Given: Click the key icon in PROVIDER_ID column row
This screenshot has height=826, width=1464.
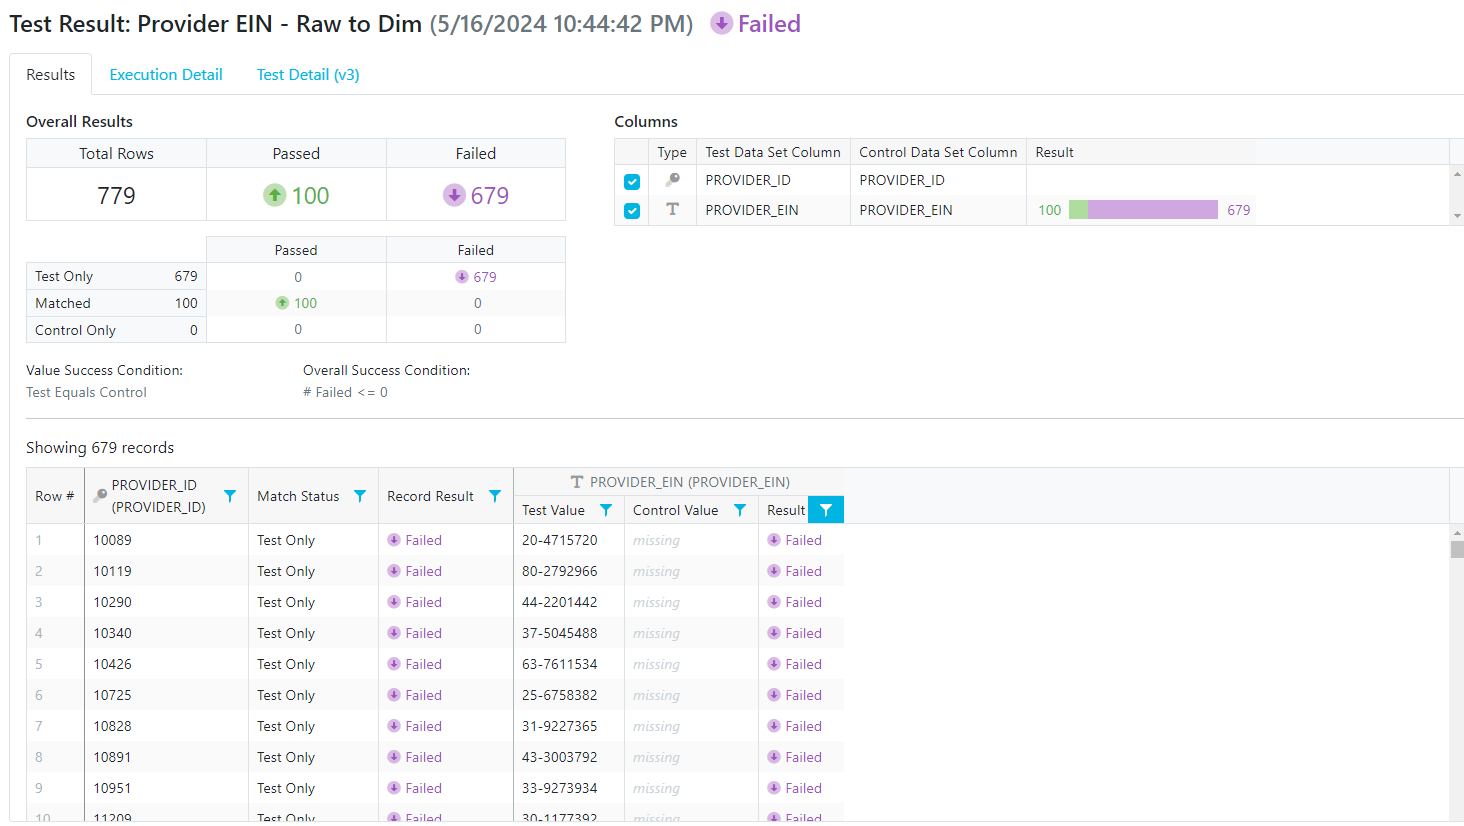Looking at the screenshot, I should click(x=672, y=180).
